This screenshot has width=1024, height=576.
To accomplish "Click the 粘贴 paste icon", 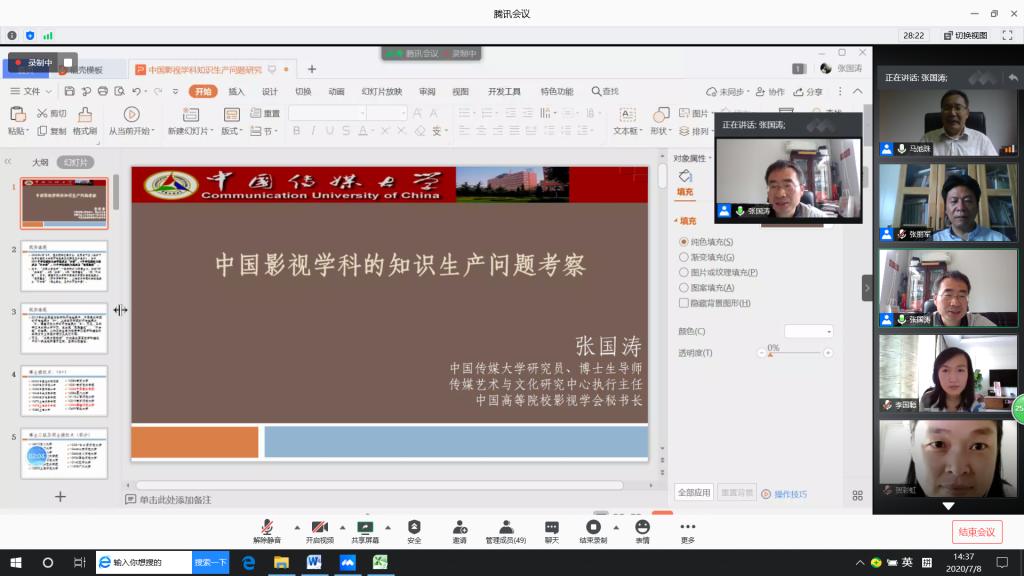I will pos(18,115).
